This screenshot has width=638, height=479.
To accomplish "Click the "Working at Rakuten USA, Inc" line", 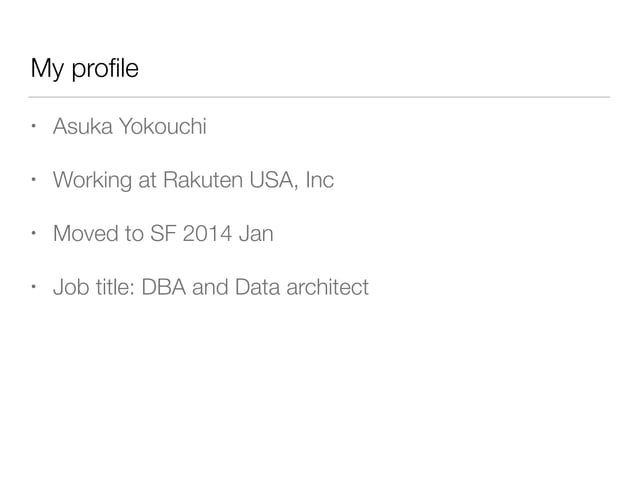I will (193, 181).
